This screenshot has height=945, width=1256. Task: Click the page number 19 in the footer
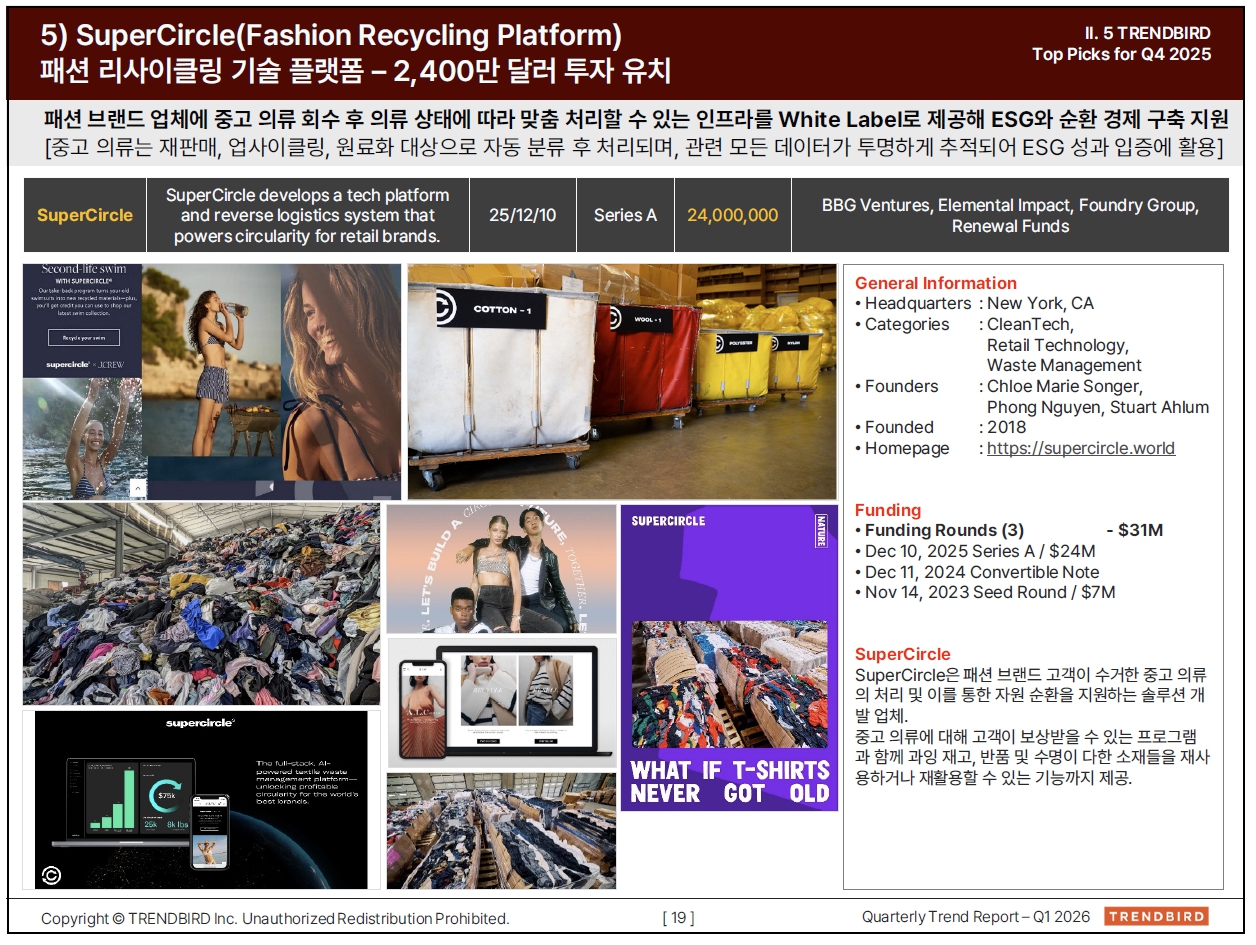pyautogui.click(x=678, y=918)
